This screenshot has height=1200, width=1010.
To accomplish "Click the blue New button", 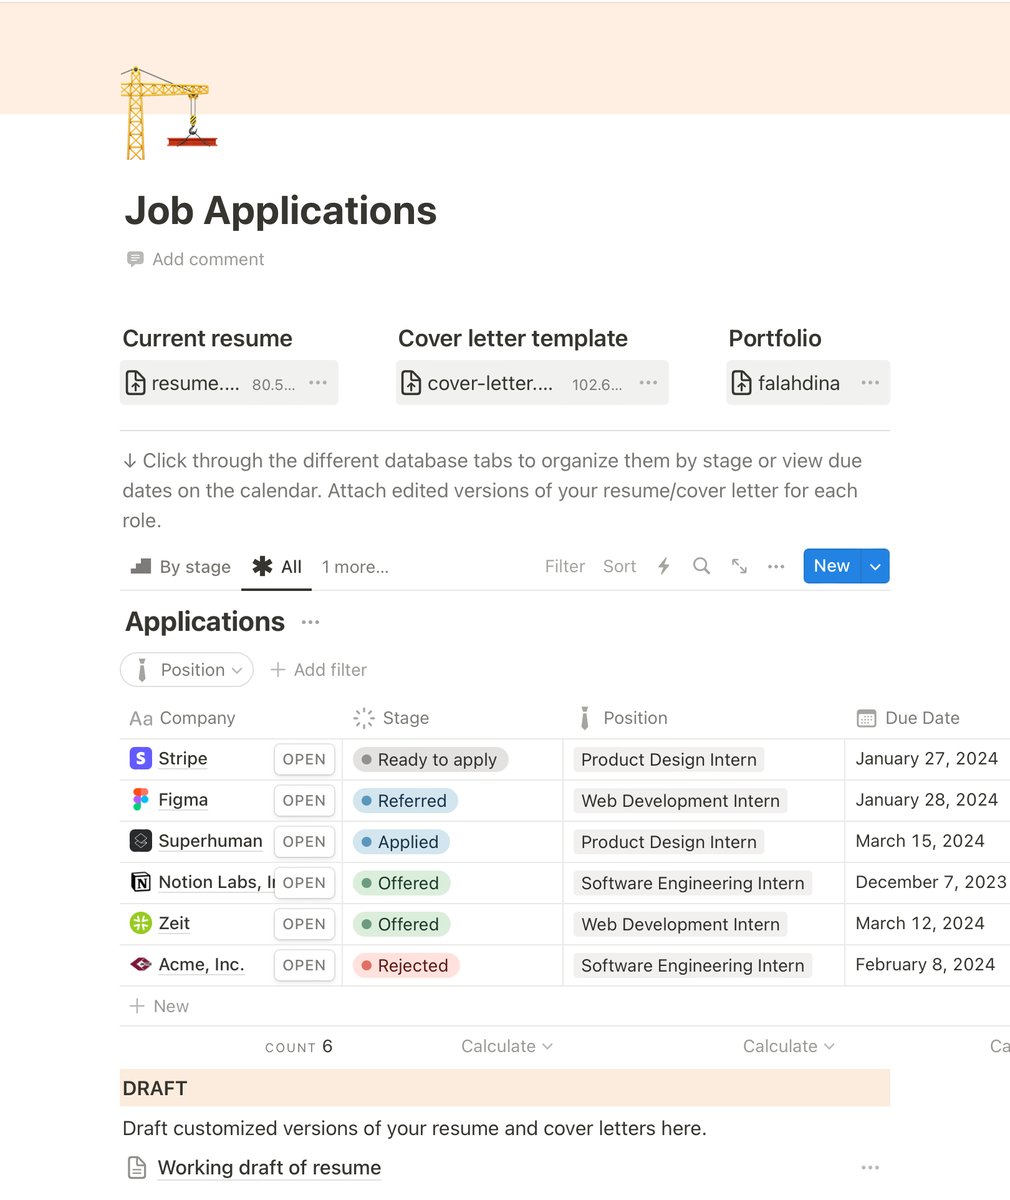I will point(831,566).
